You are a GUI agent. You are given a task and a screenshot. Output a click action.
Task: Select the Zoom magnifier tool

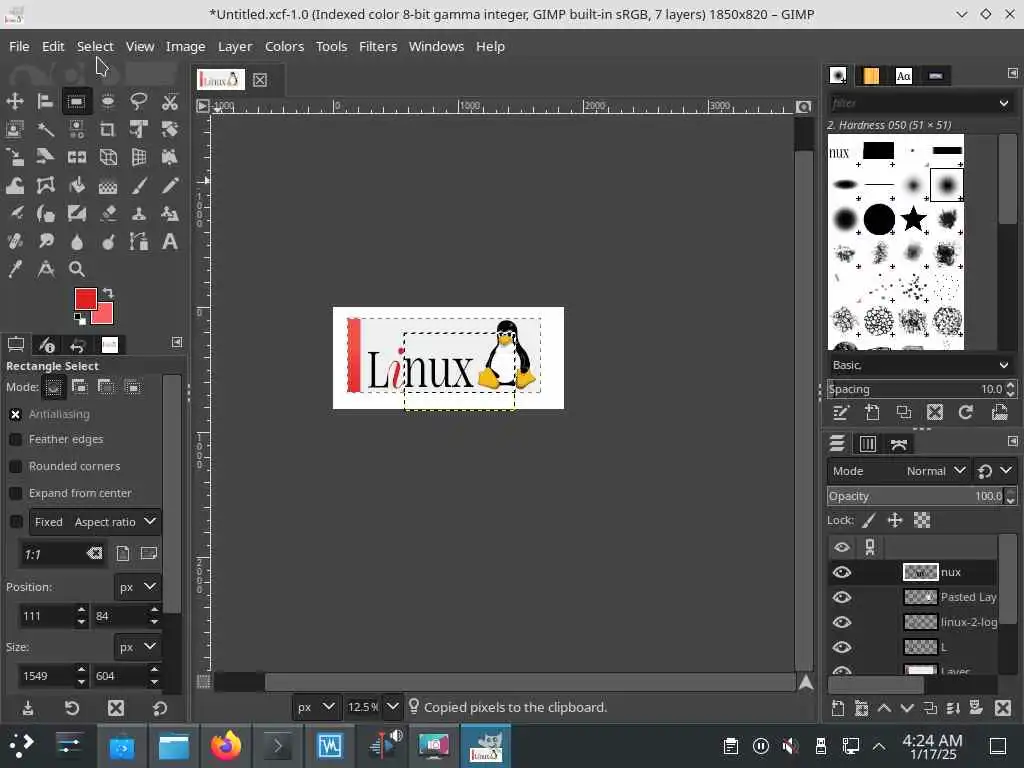tap(76, 269)
